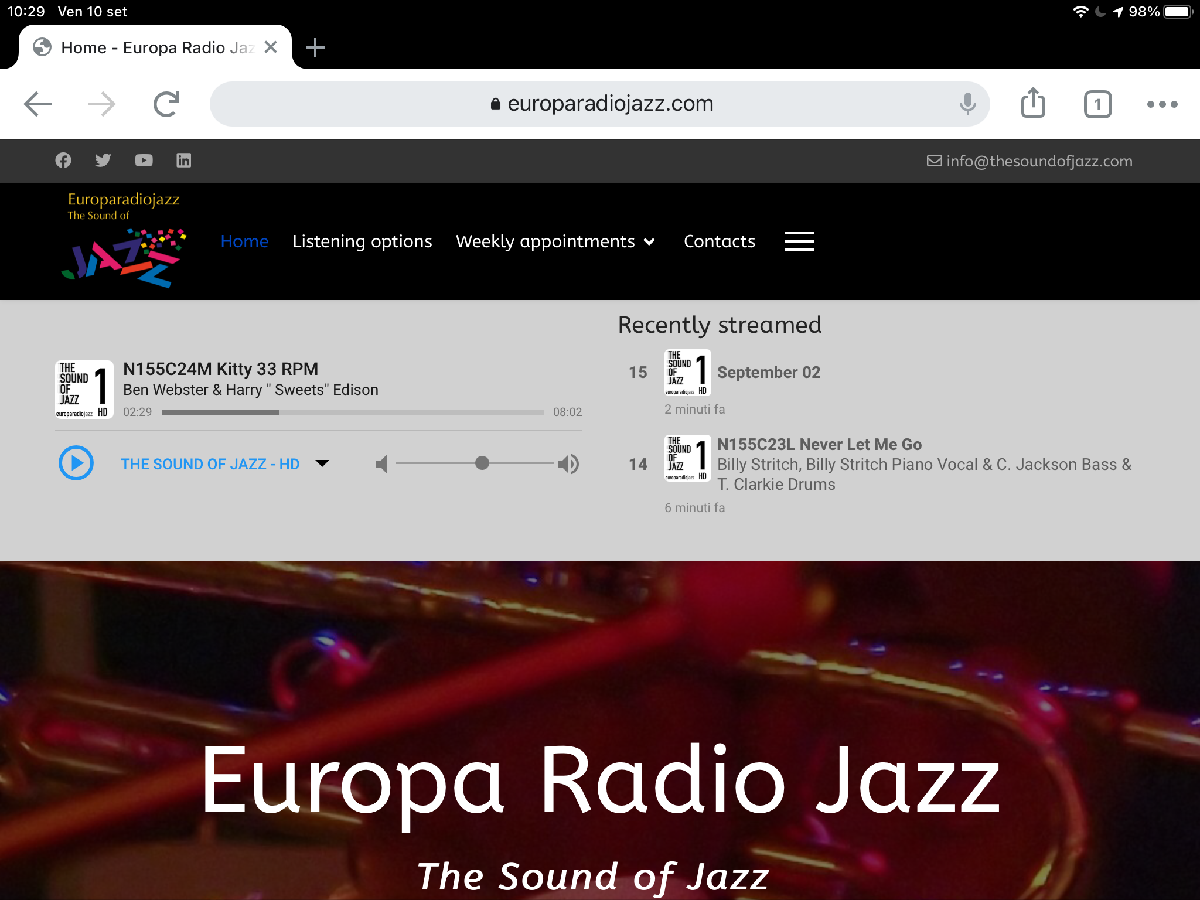Go back with the browser back arrow

click(38, 104)
